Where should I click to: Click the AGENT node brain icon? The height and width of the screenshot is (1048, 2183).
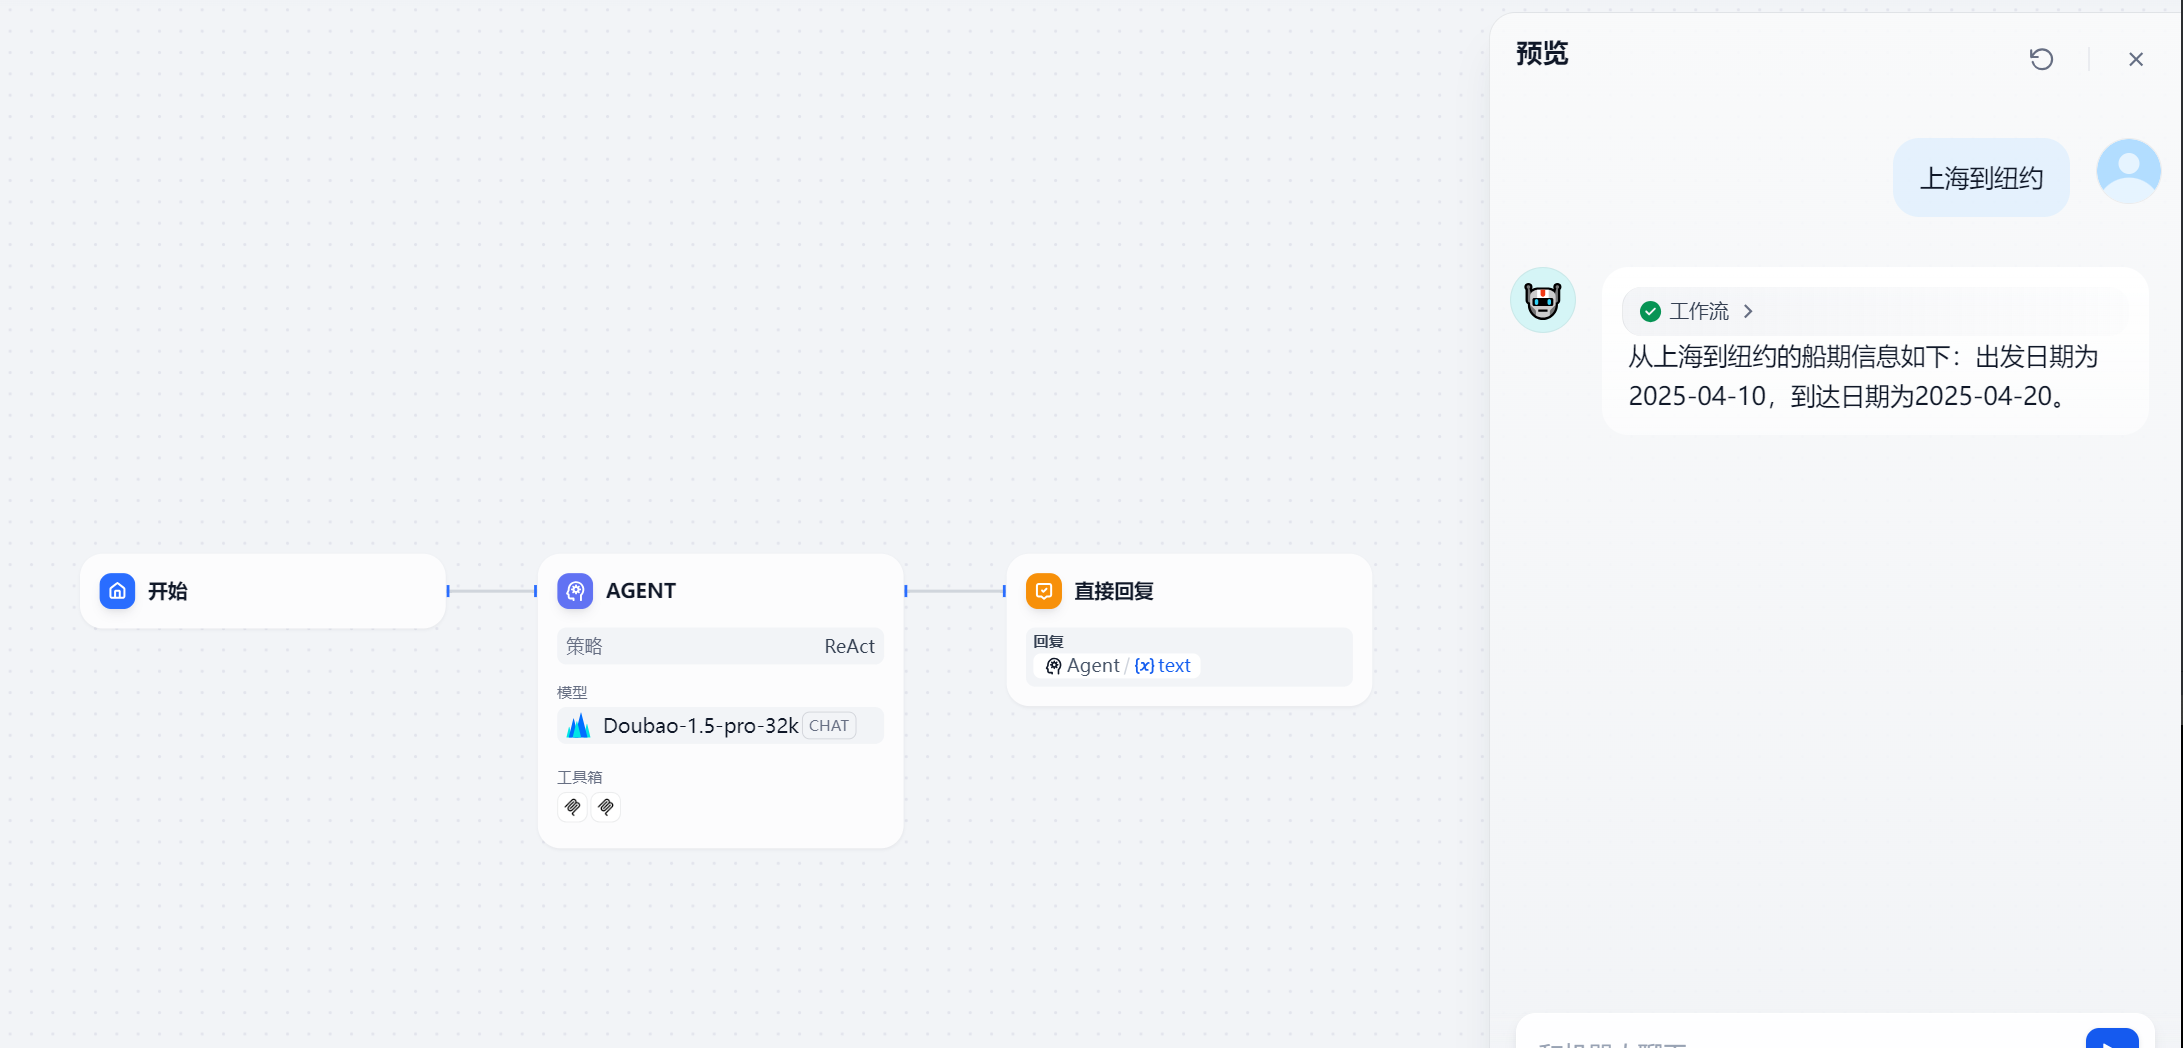575,591
